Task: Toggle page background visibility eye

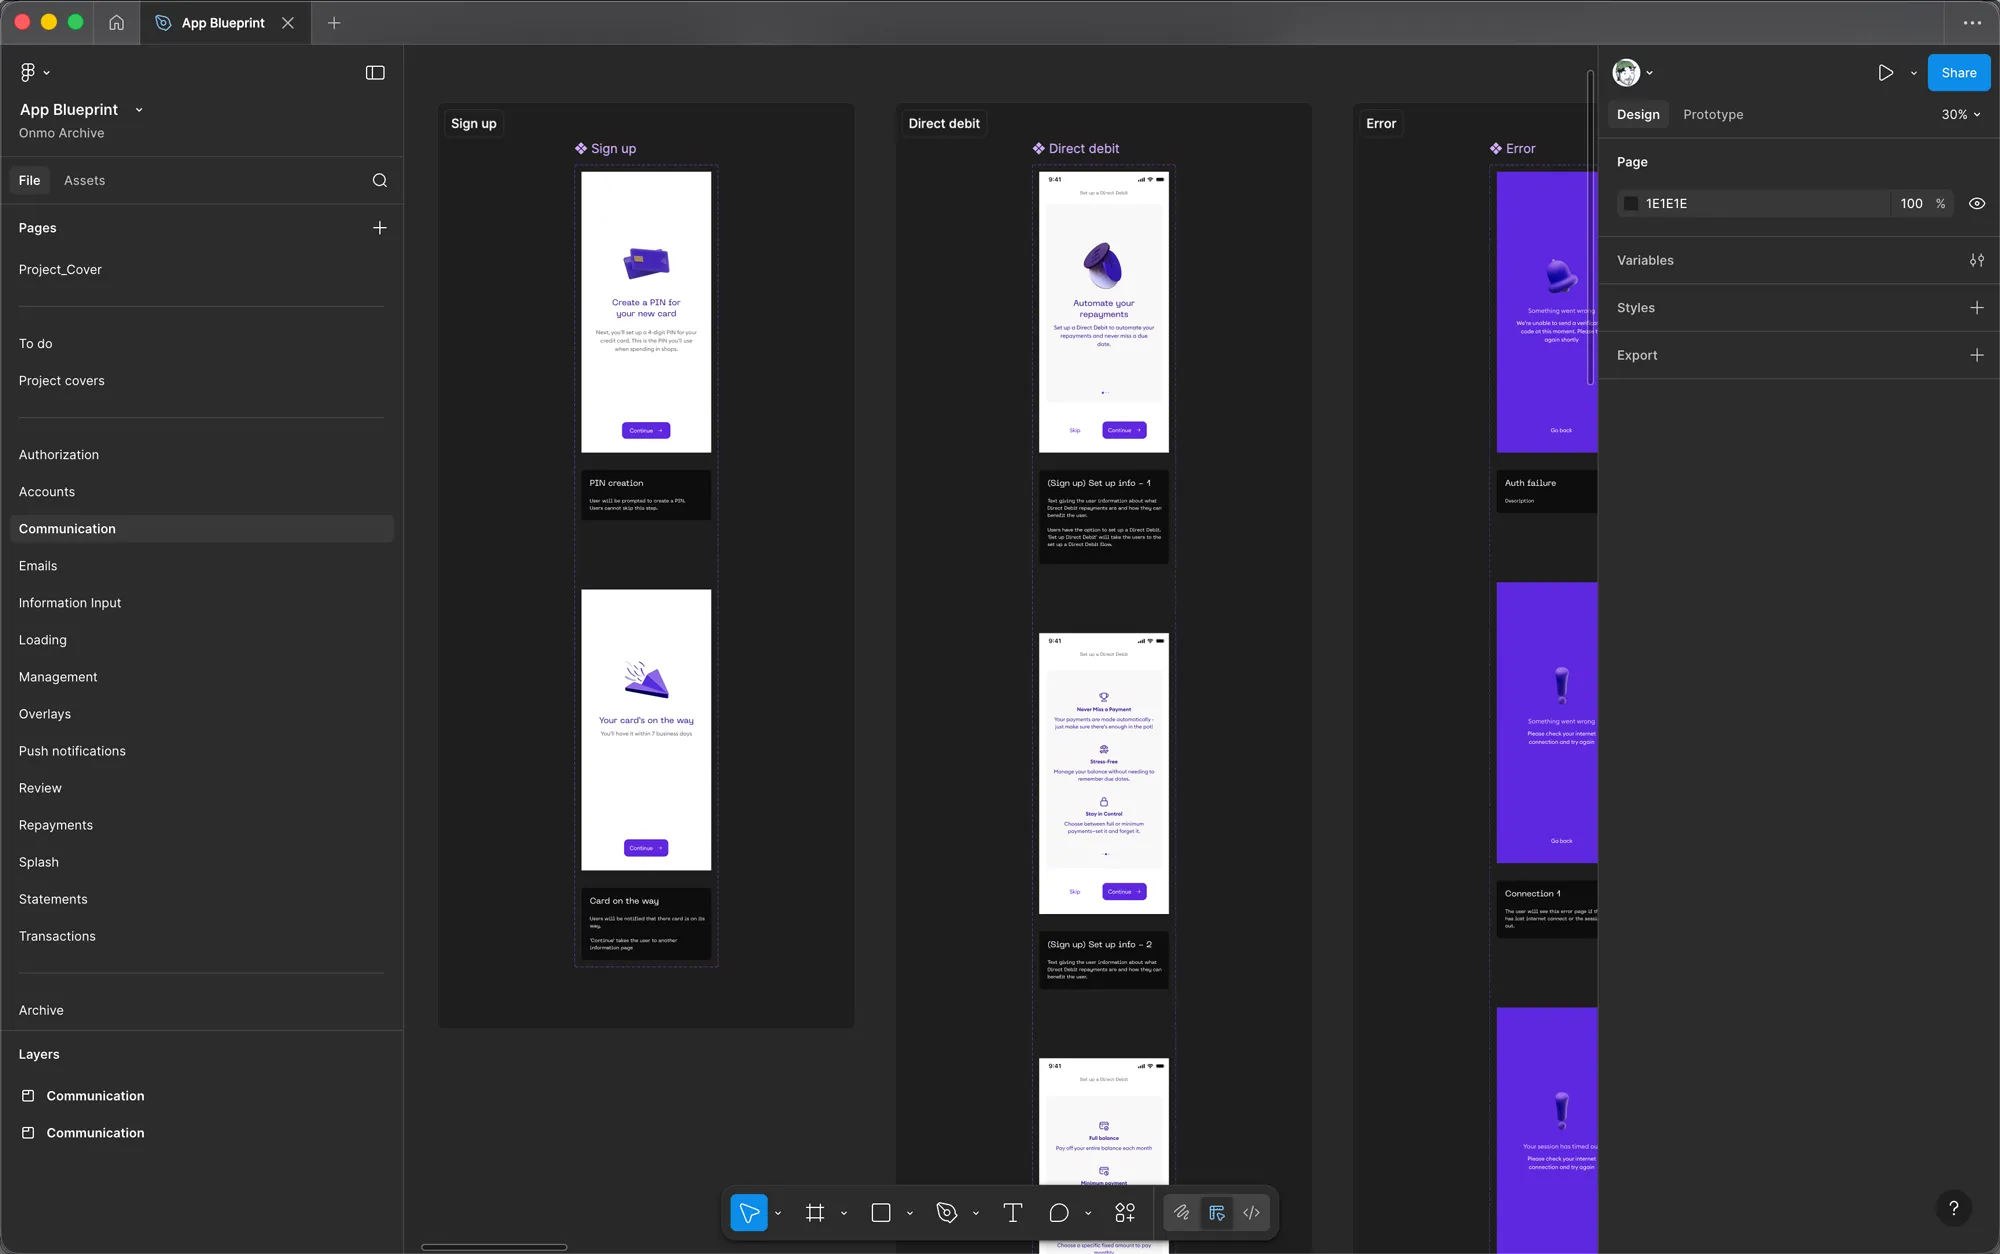Action: point(1977,203)
